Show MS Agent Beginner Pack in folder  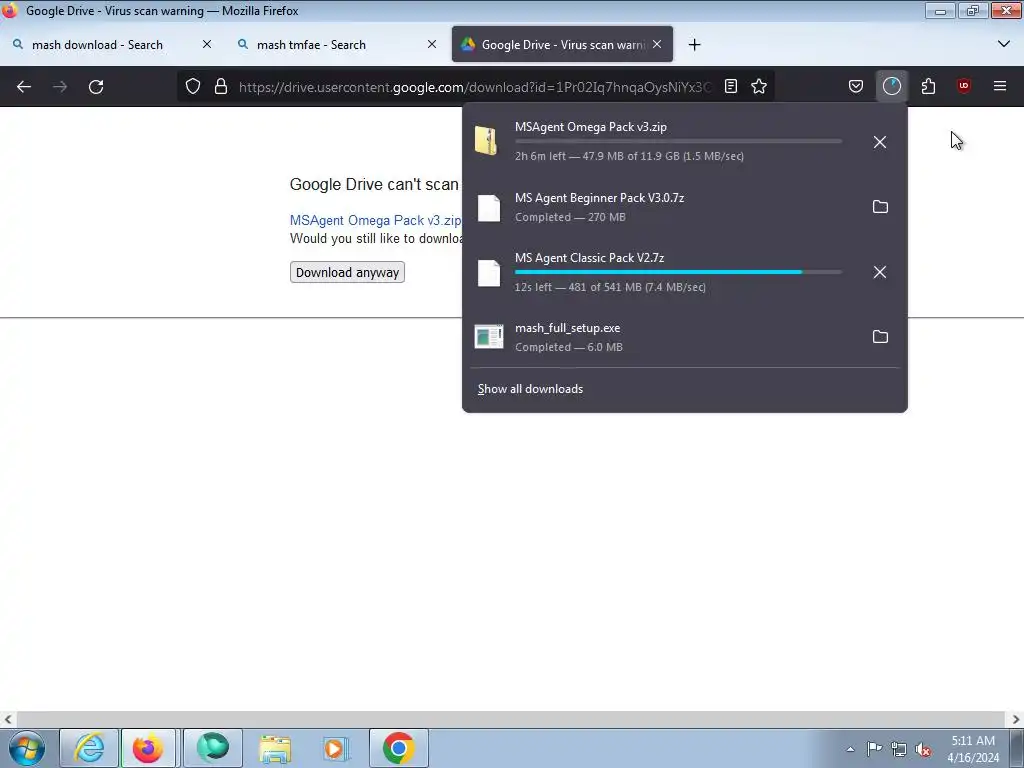click(880, 207)
